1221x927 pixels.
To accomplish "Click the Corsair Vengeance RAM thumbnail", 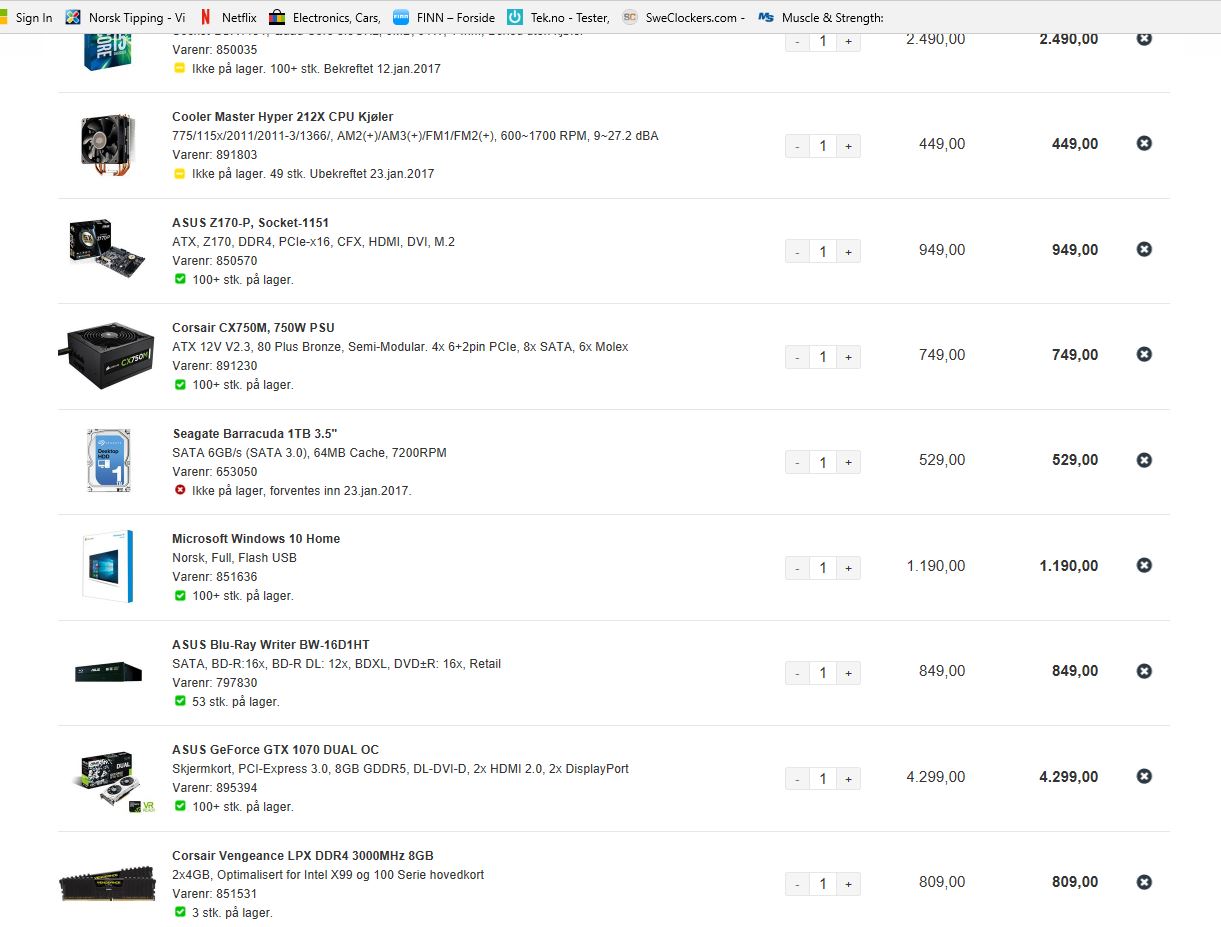I will tap(107, 884).
